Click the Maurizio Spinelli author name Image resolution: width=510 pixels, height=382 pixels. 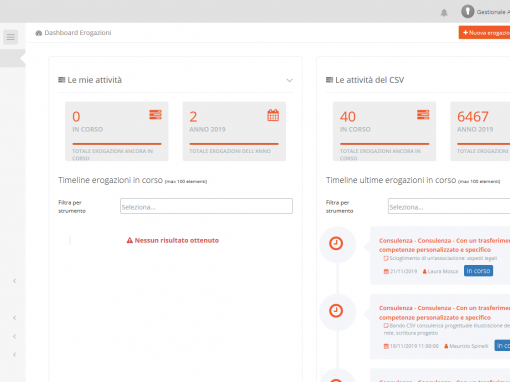pyautogui.click(x=469, y=346)
